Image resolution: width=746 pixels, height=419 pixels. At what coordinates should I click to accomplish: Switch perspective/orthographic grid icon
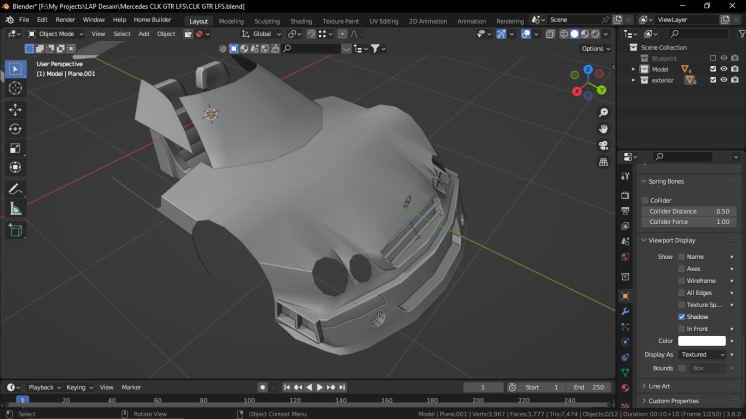tap(603, 162)
